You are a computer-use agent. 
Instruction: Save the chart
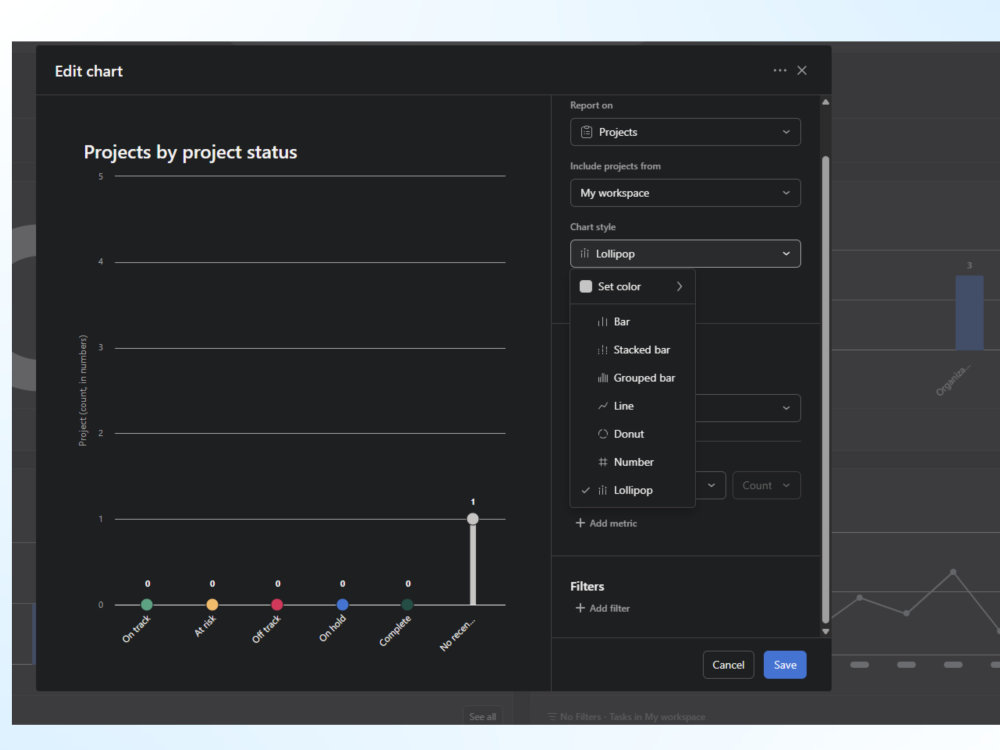point(784,665)
